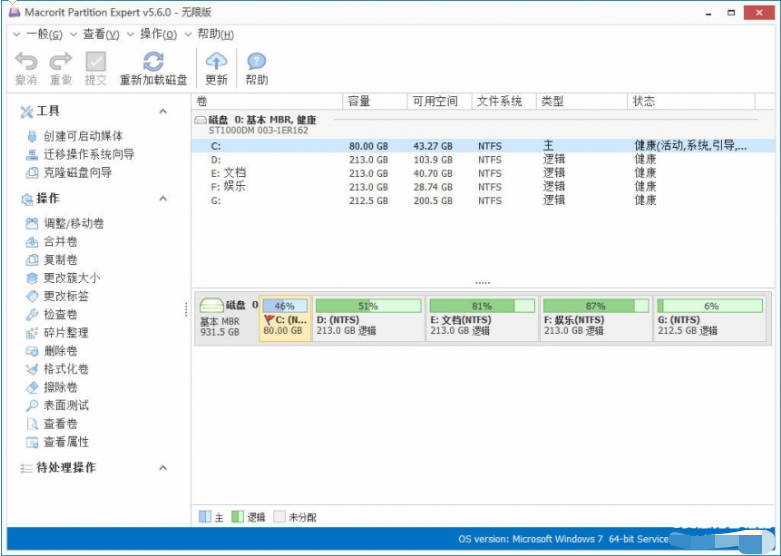The image size is (781, 556).
Task: Click the E: 文档 partition block in disk map
Action: (x=481, y=318)
